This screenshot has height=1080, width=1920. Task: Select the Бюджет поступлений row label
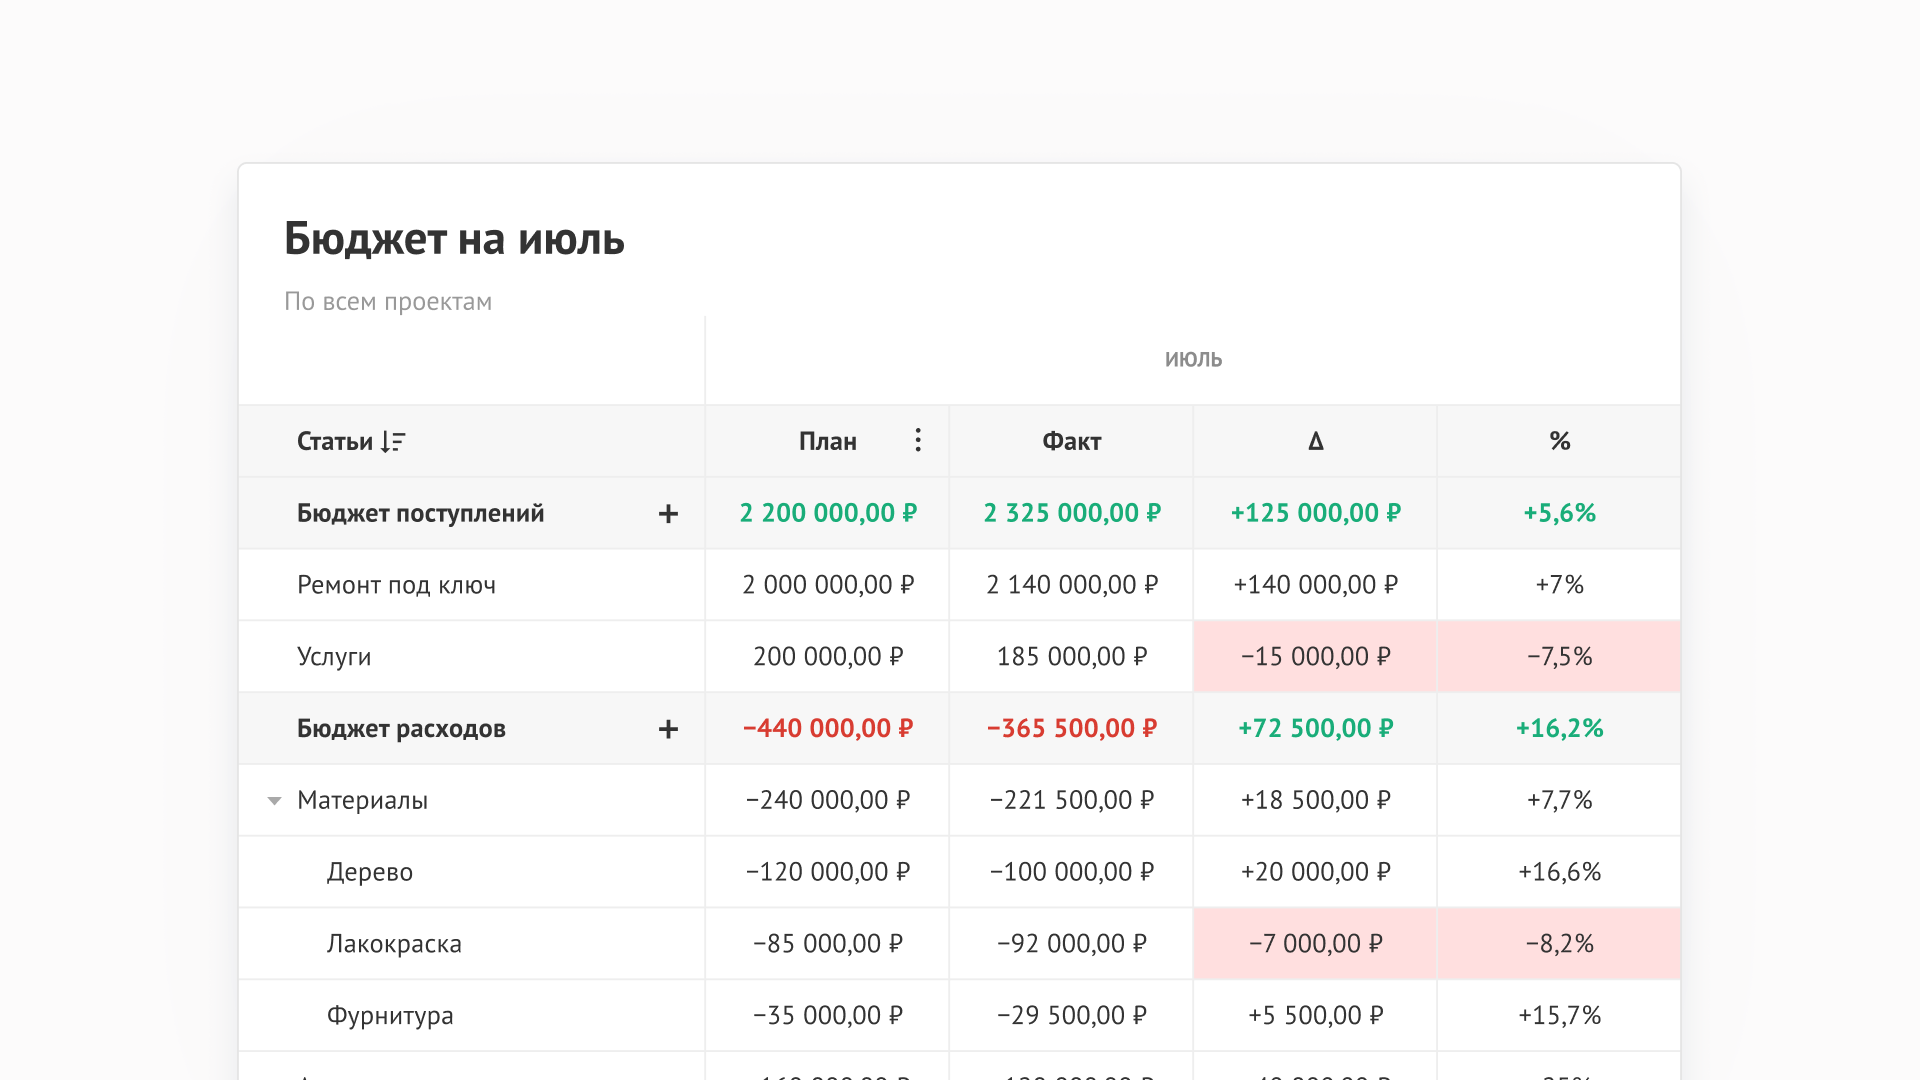(x=420, y=513)
